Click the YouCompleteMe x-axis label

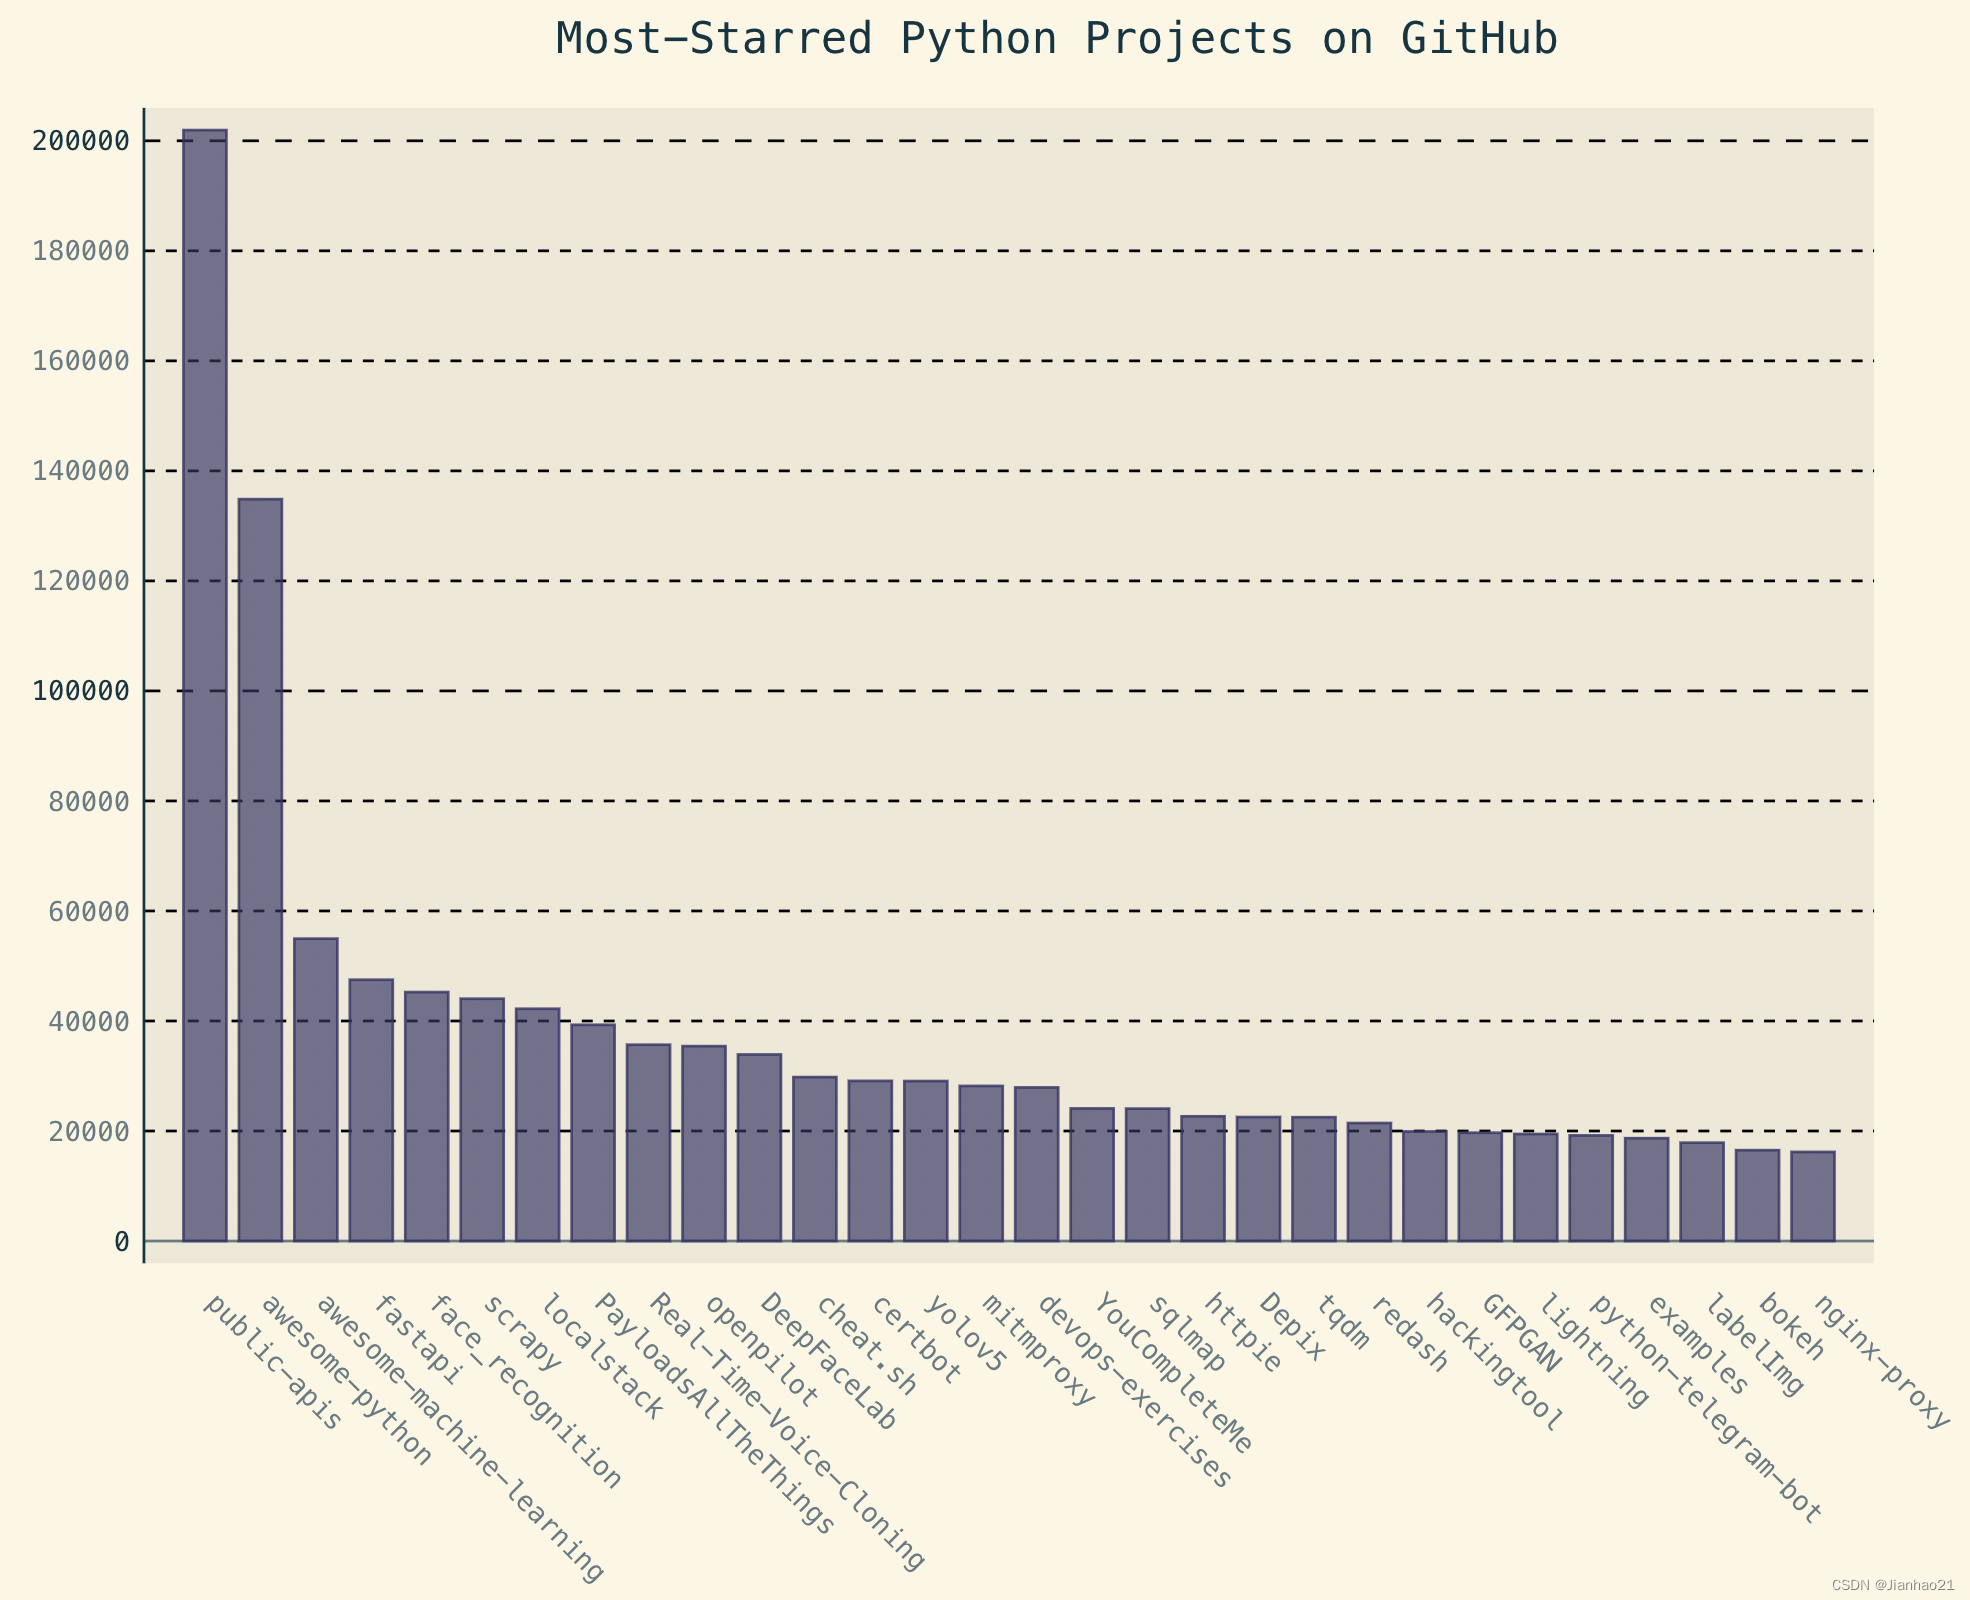point(1172,1373)
